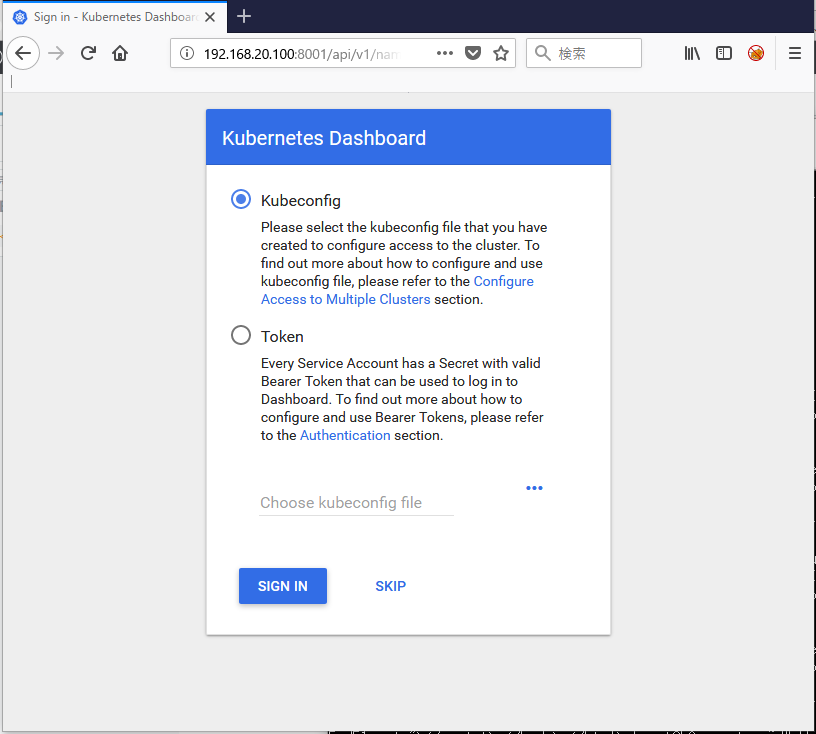816x734 pixels.
Task: Bookmark this page with the star
Action: [501, 53]
